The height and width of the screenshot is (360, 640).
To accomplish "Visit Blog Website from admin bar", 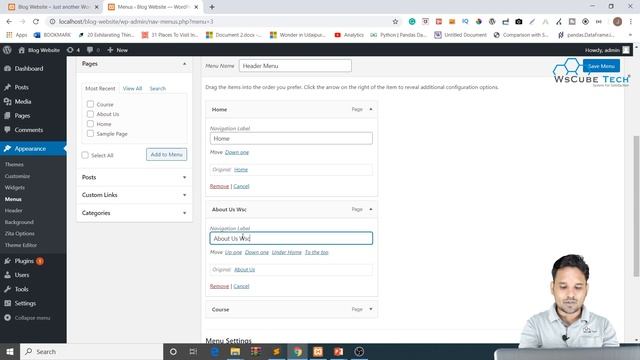I will click(x=39, y=50).
